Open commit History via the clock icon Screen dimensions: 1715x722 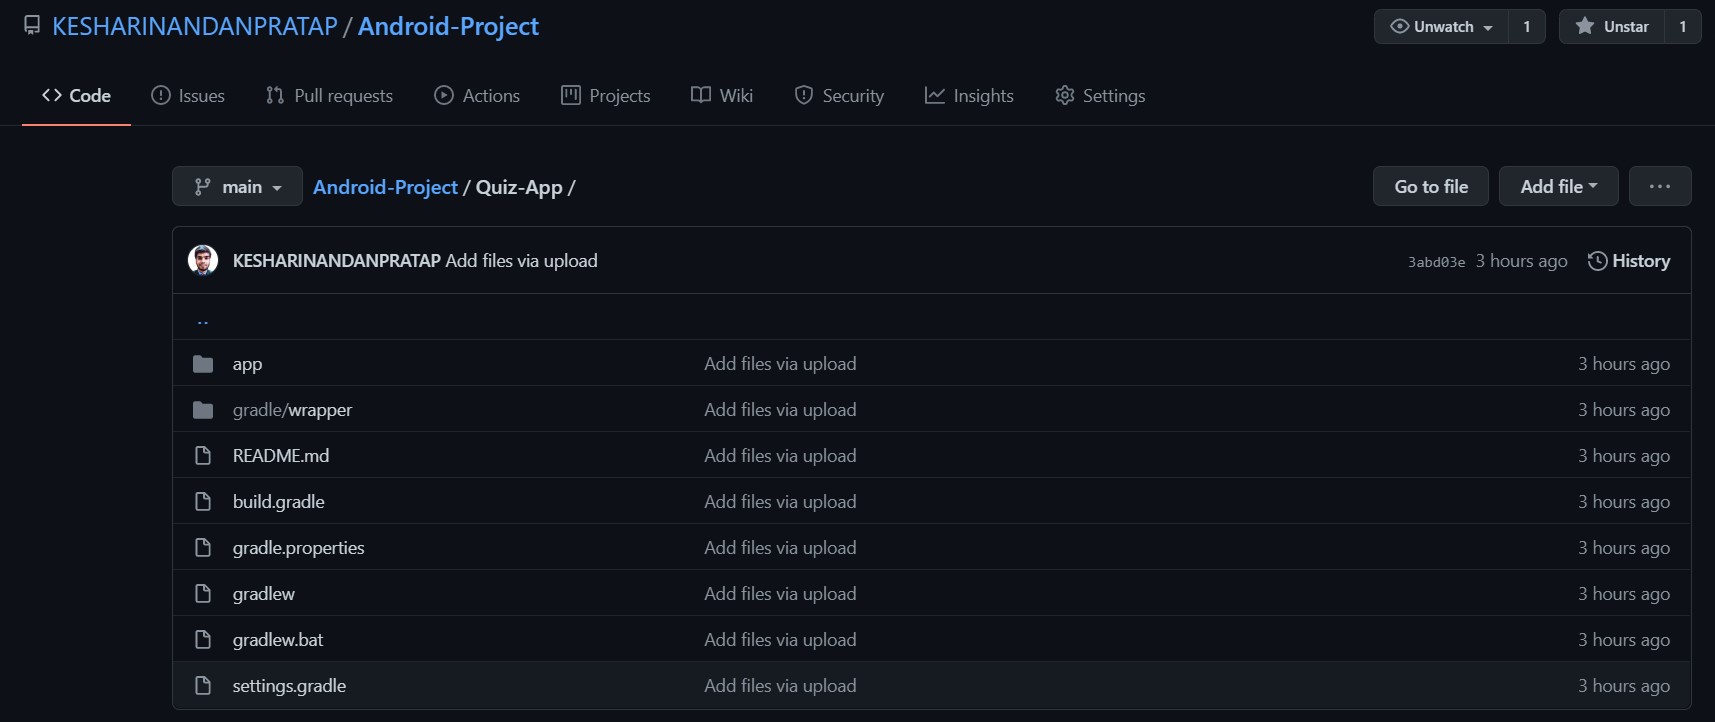[x=1597, y=261]
